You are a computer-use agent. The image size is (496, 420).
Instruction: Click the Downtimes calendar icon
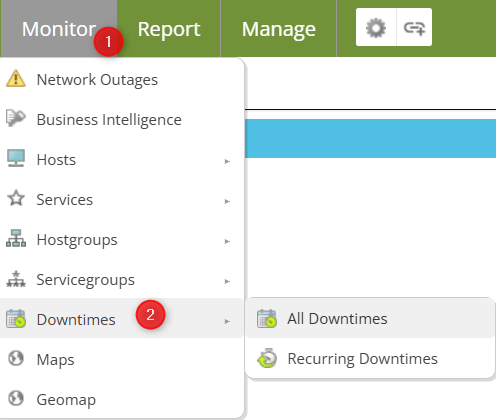pos(16,319)
